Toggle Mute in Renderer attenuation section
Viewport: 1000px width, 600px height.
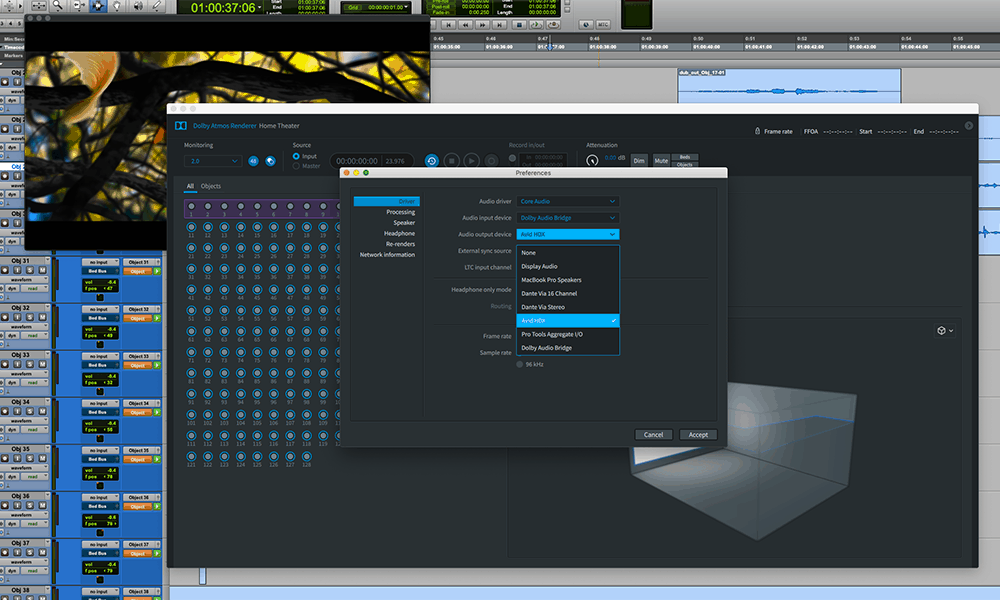(661, 161)
